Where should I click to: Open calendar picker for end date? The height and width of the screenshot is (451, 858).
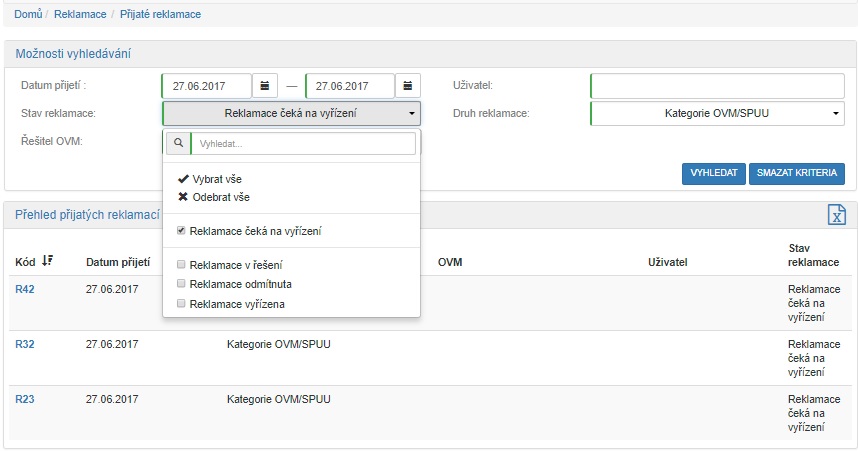coord(408,86)
